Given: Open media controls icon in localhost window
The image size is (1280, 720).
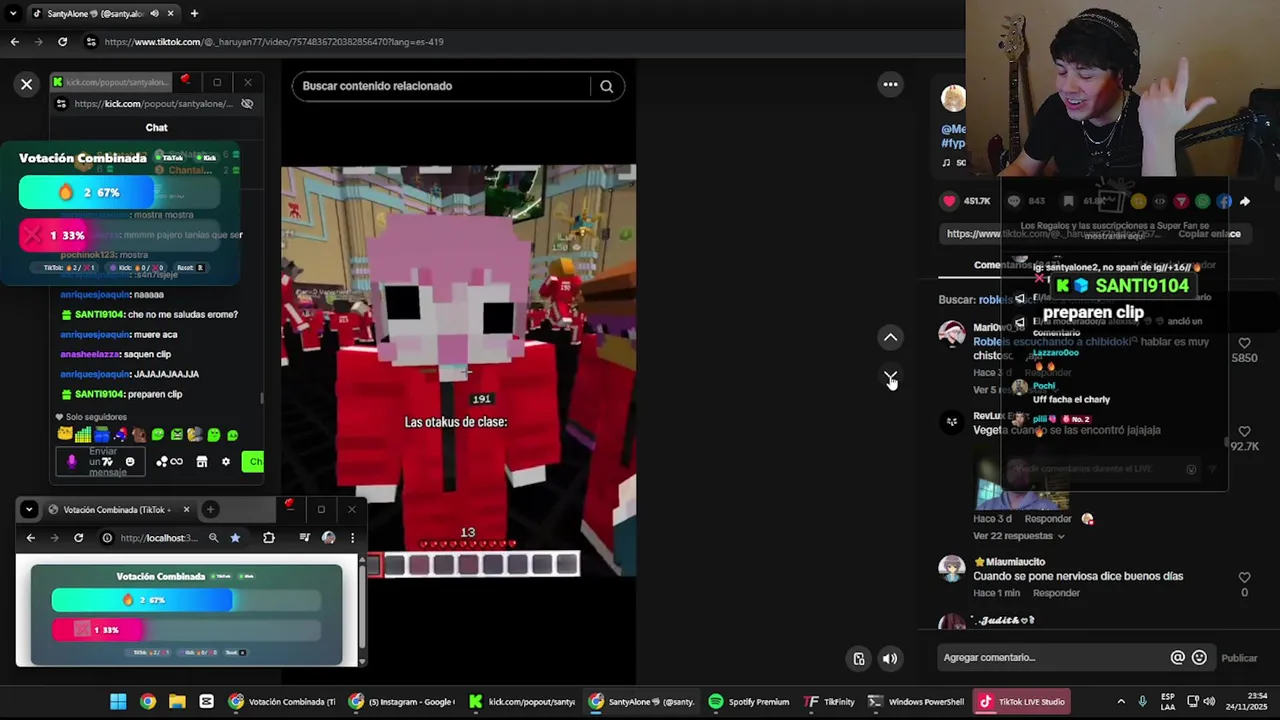Looking at the screenshot, I should (304, 538).
